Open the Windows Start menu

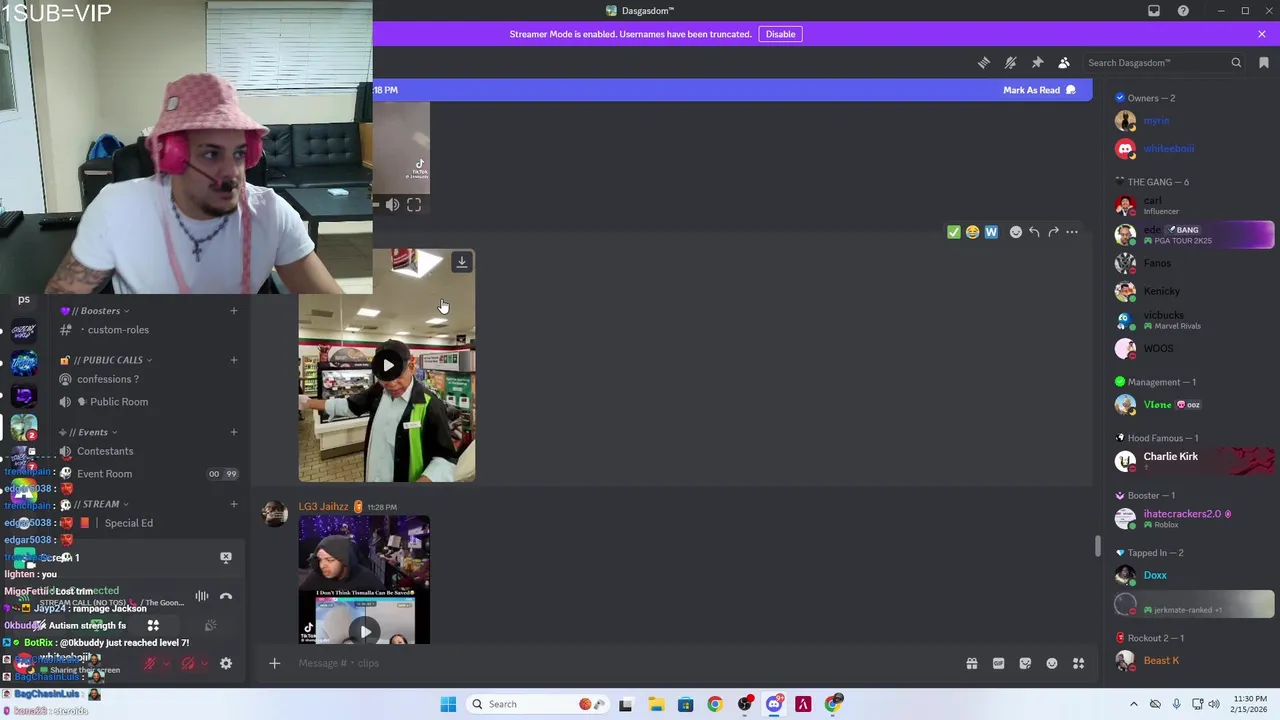tap(448, 704)
